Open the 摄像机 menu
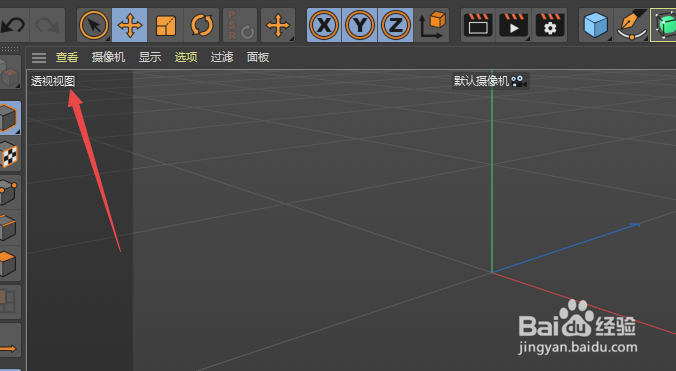 coord(108,57)
